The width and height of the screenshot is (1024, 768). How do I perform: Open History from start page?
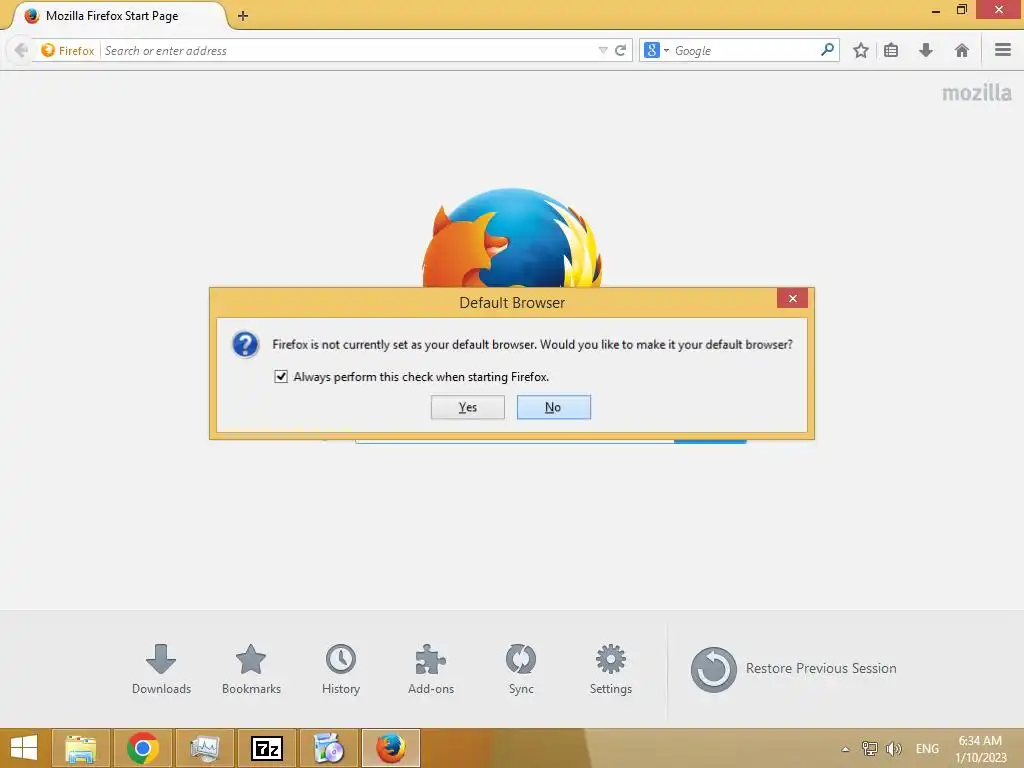coord(341,669)
